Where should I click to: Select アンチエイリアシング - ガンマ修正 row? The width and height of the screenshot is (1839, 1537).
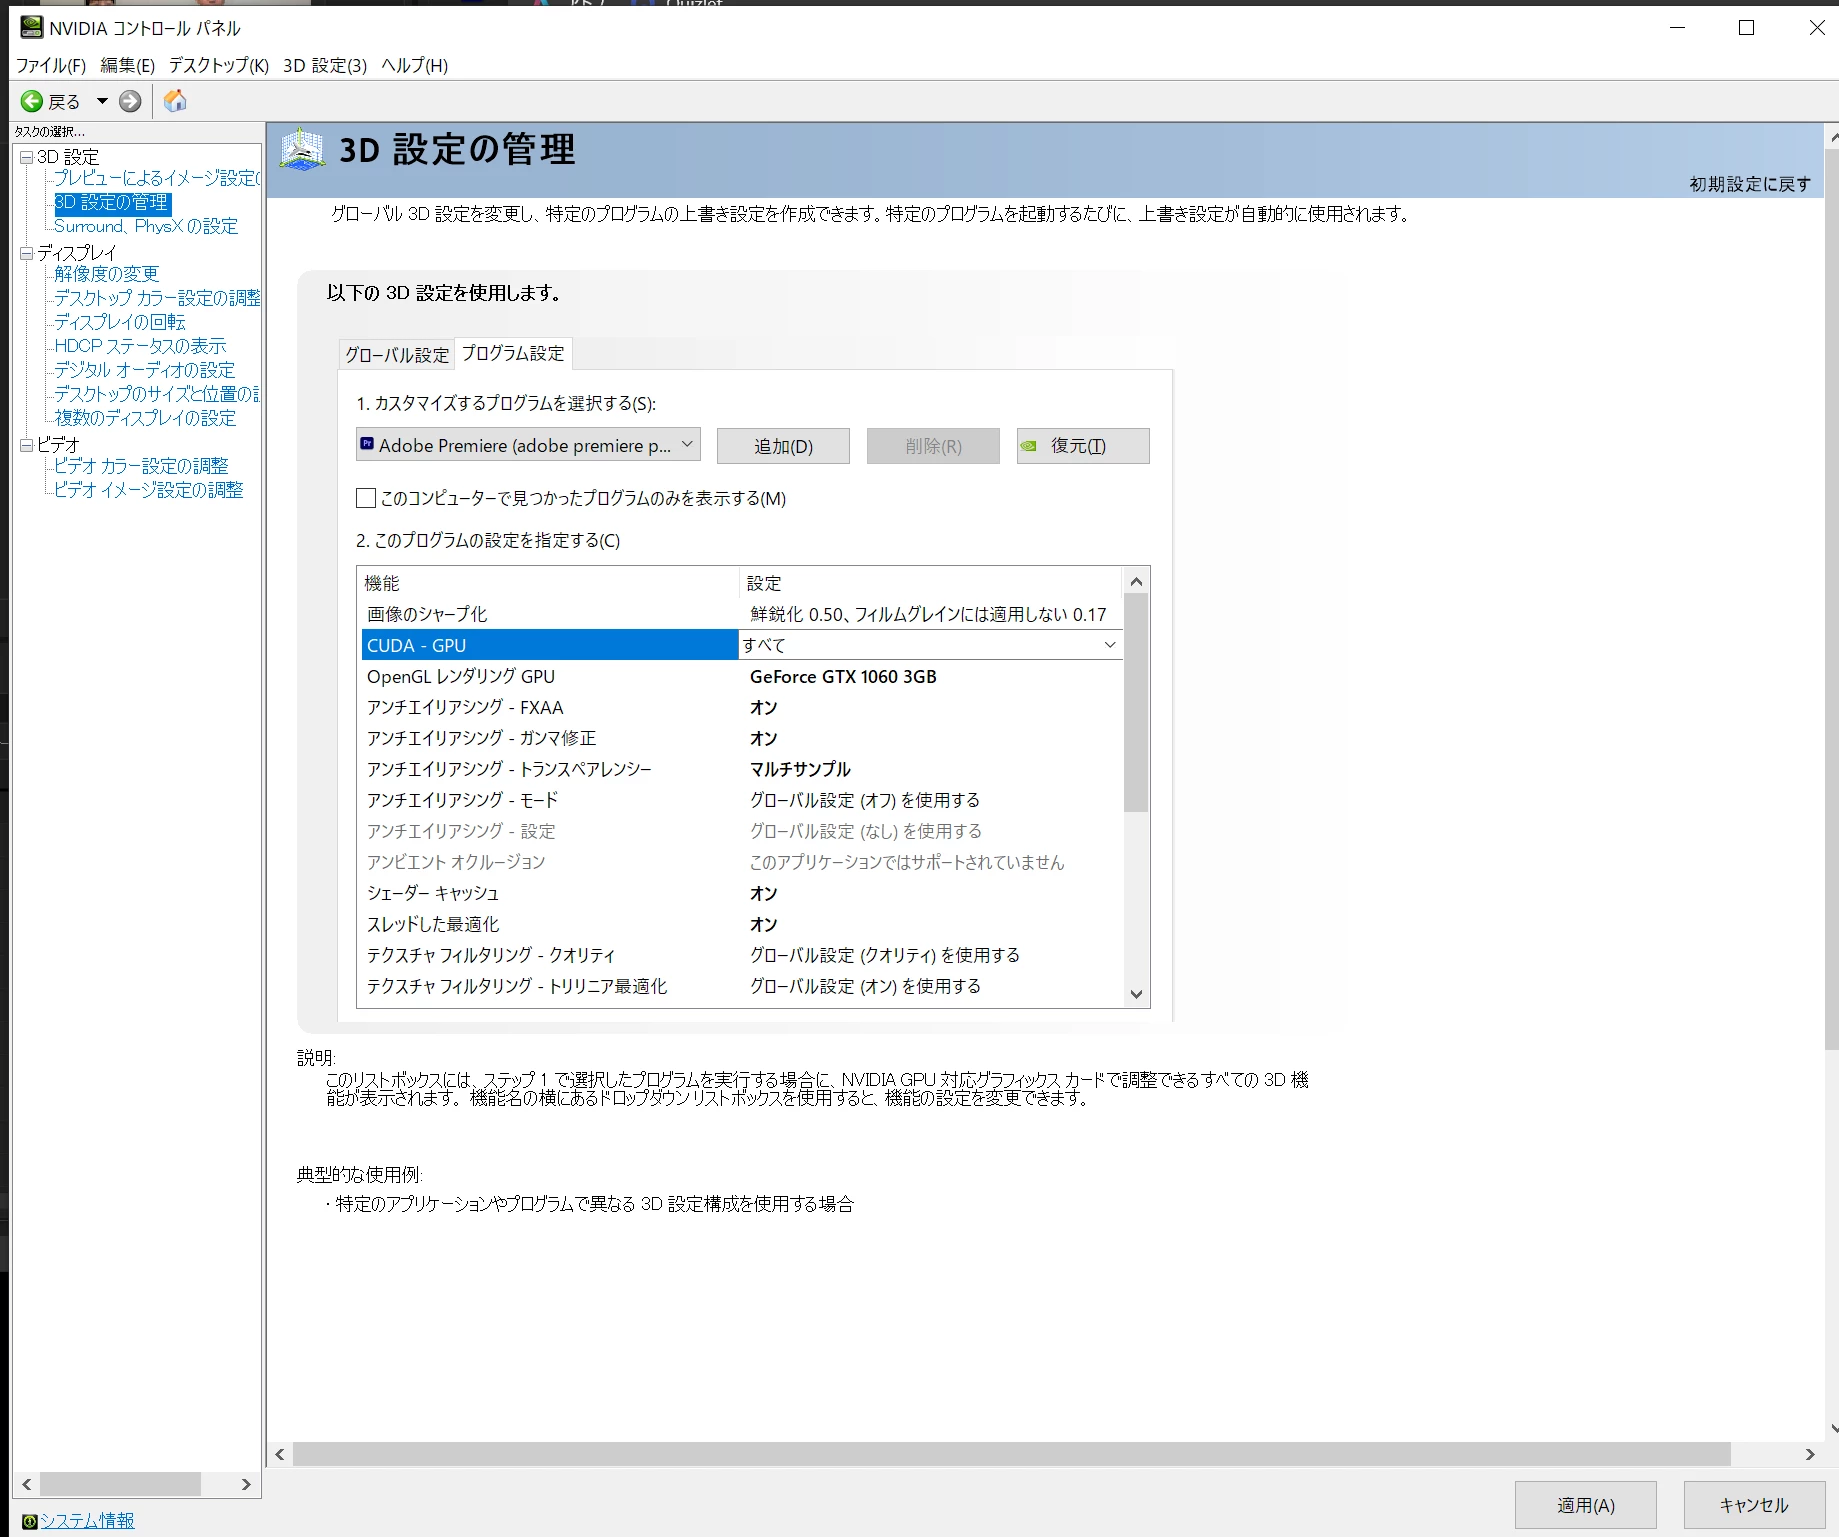pyautogui.click(x=741, y=738)
